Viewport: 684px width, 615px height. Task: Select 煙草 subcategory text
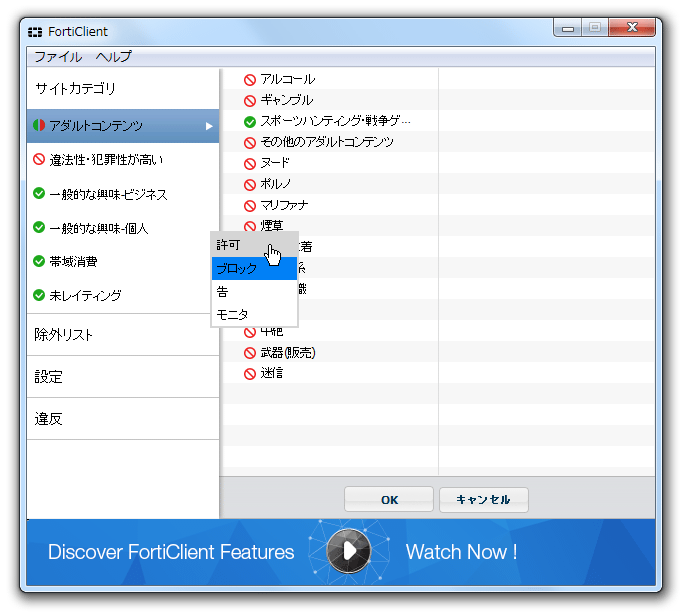point(272,226)
